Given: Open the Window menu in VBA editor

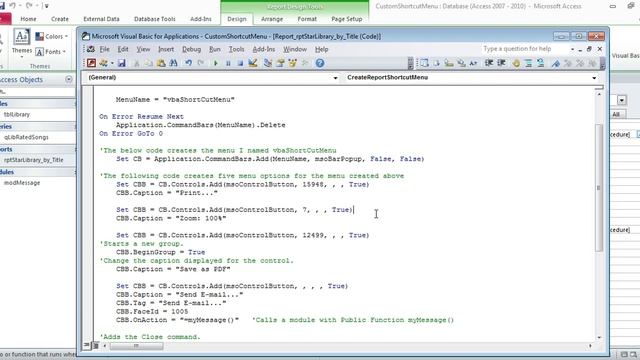Looking at the screenshot, I should (x=295, y=49).
